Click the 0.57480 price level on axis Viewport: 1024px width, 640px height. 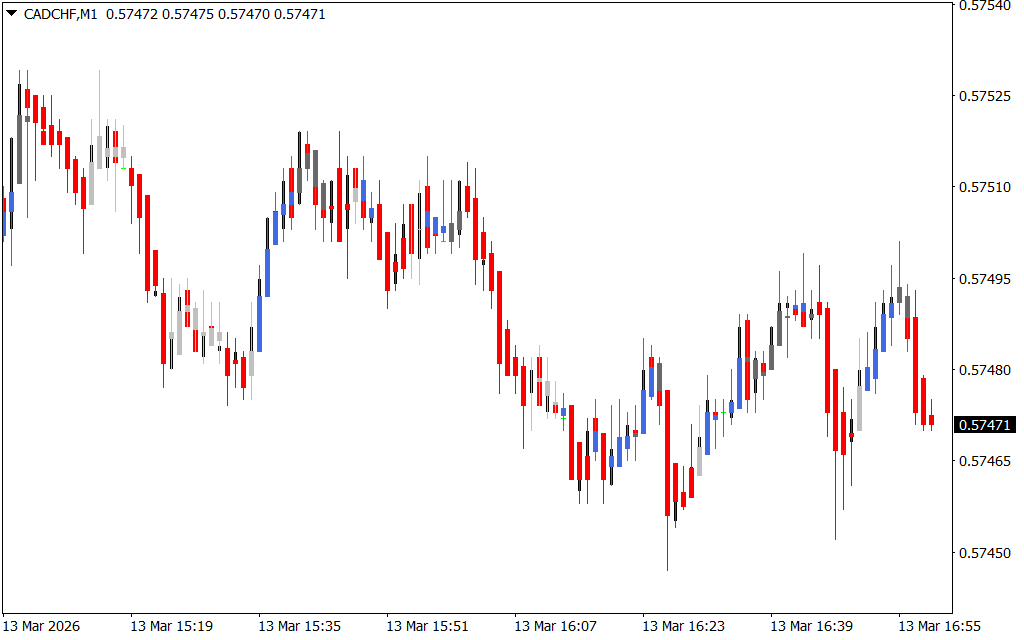coord(985,370)
